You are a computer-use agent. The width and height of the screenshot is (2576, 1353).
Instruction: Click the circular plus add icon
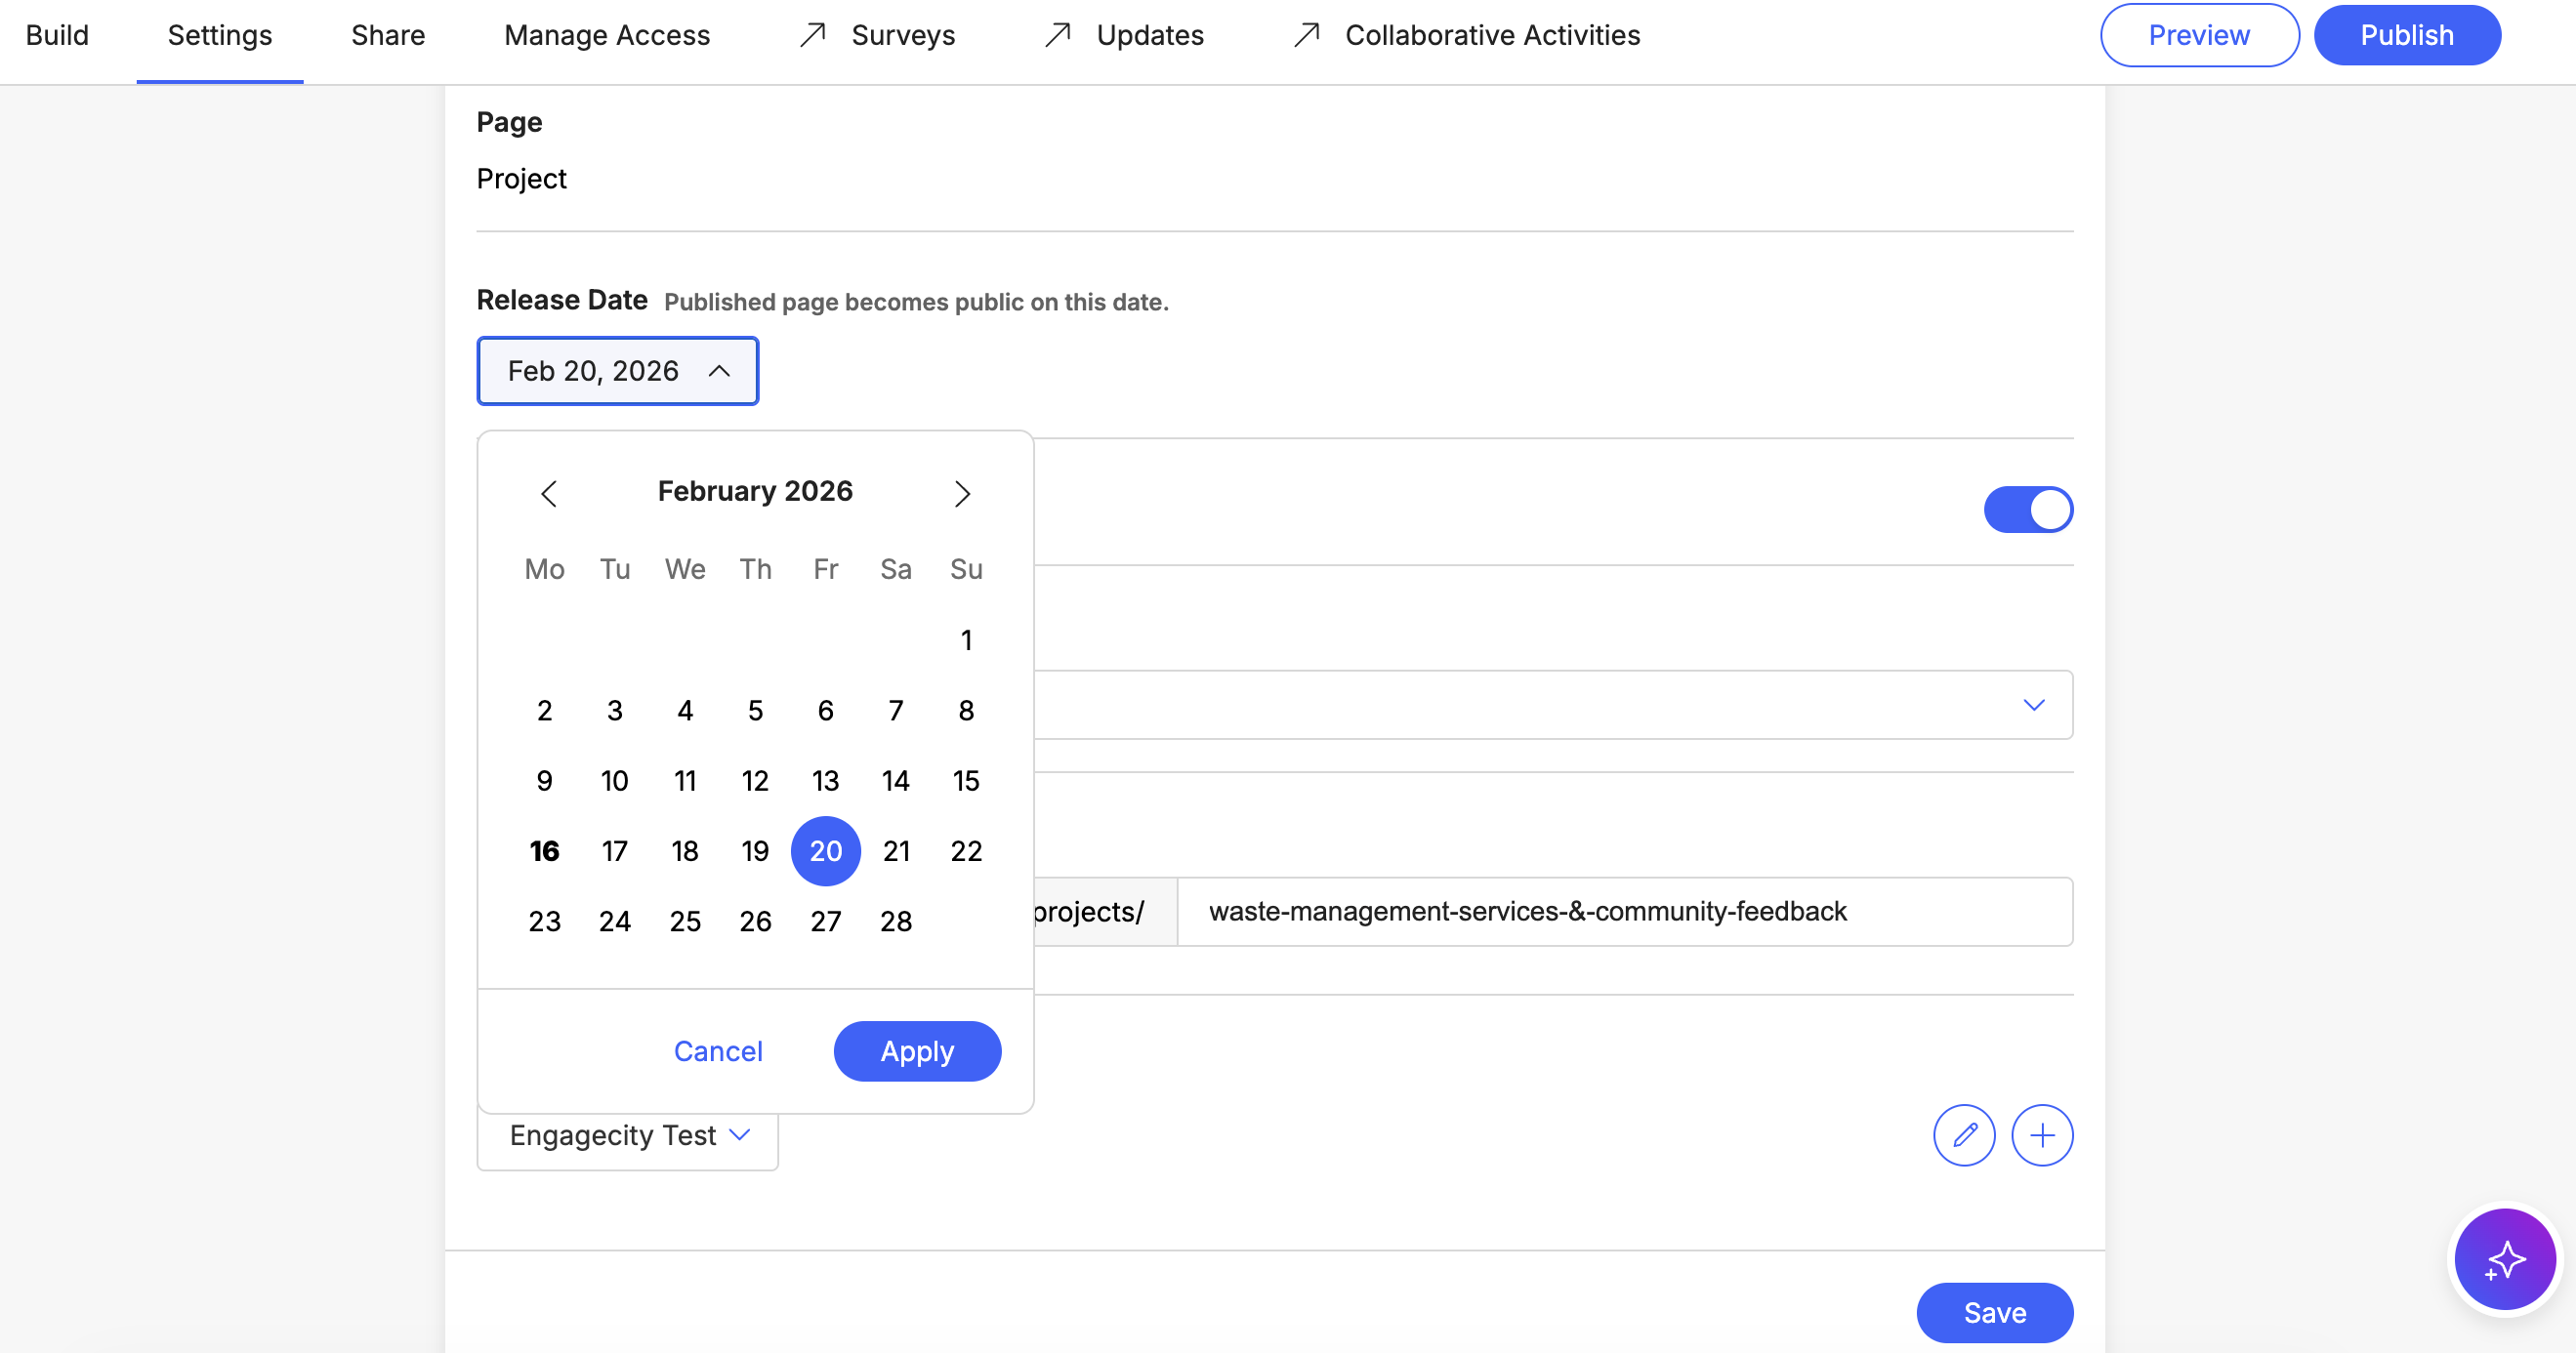2041,1135
